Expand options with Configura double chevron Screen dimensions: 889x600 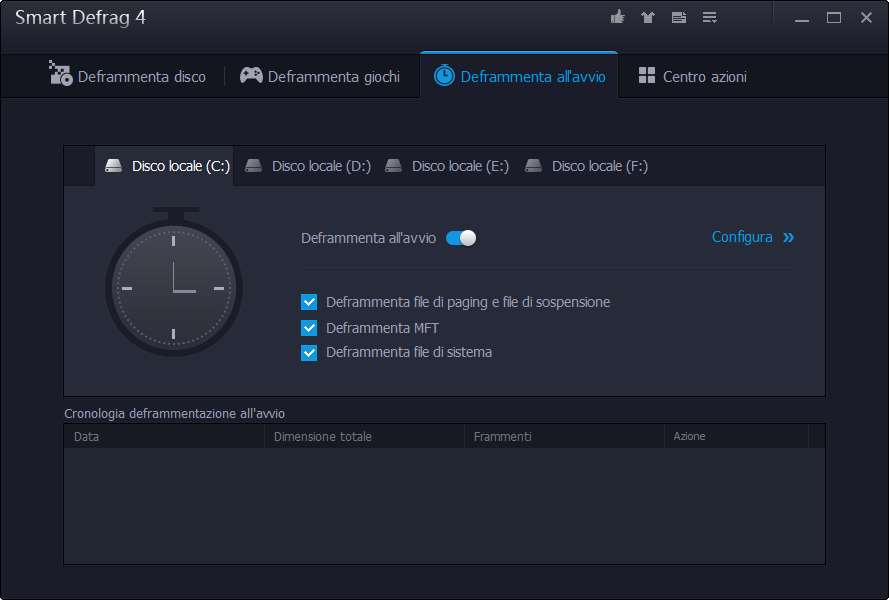point(789,238)
